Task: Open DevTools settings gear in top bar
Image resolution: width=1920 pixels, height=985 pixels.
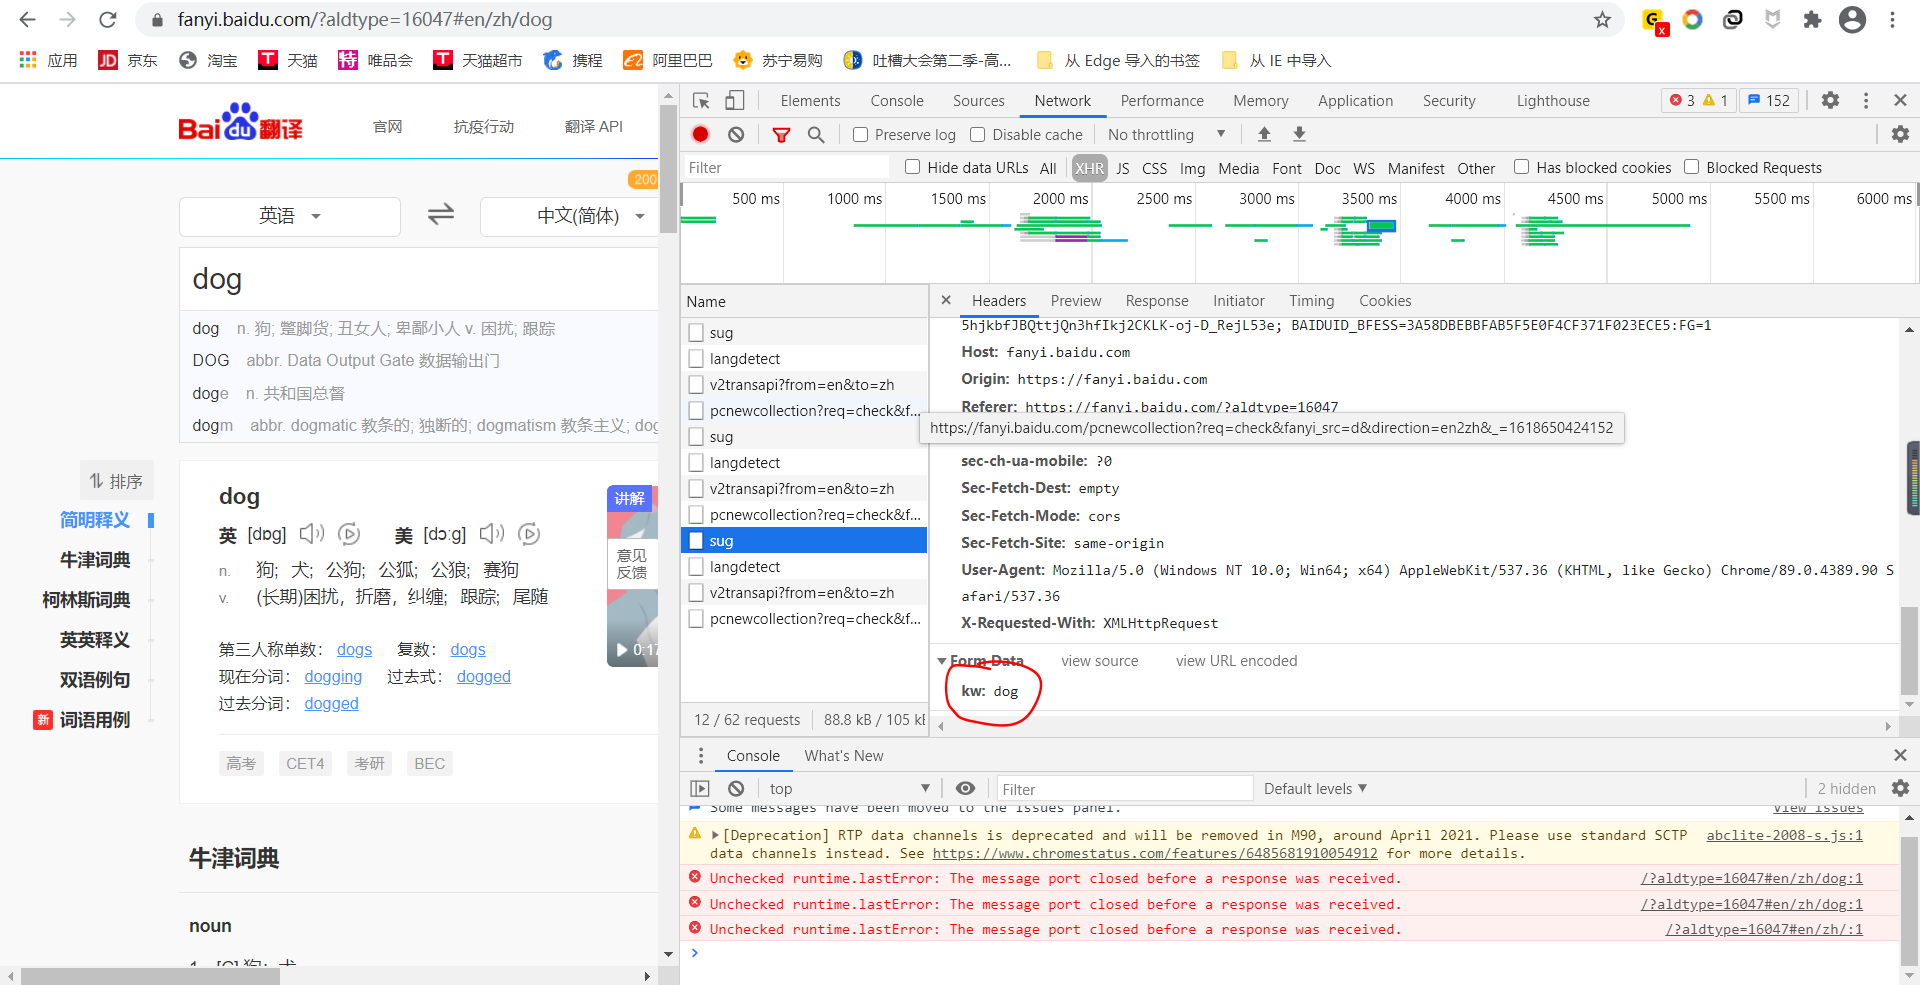Action: click(1830, 100)
